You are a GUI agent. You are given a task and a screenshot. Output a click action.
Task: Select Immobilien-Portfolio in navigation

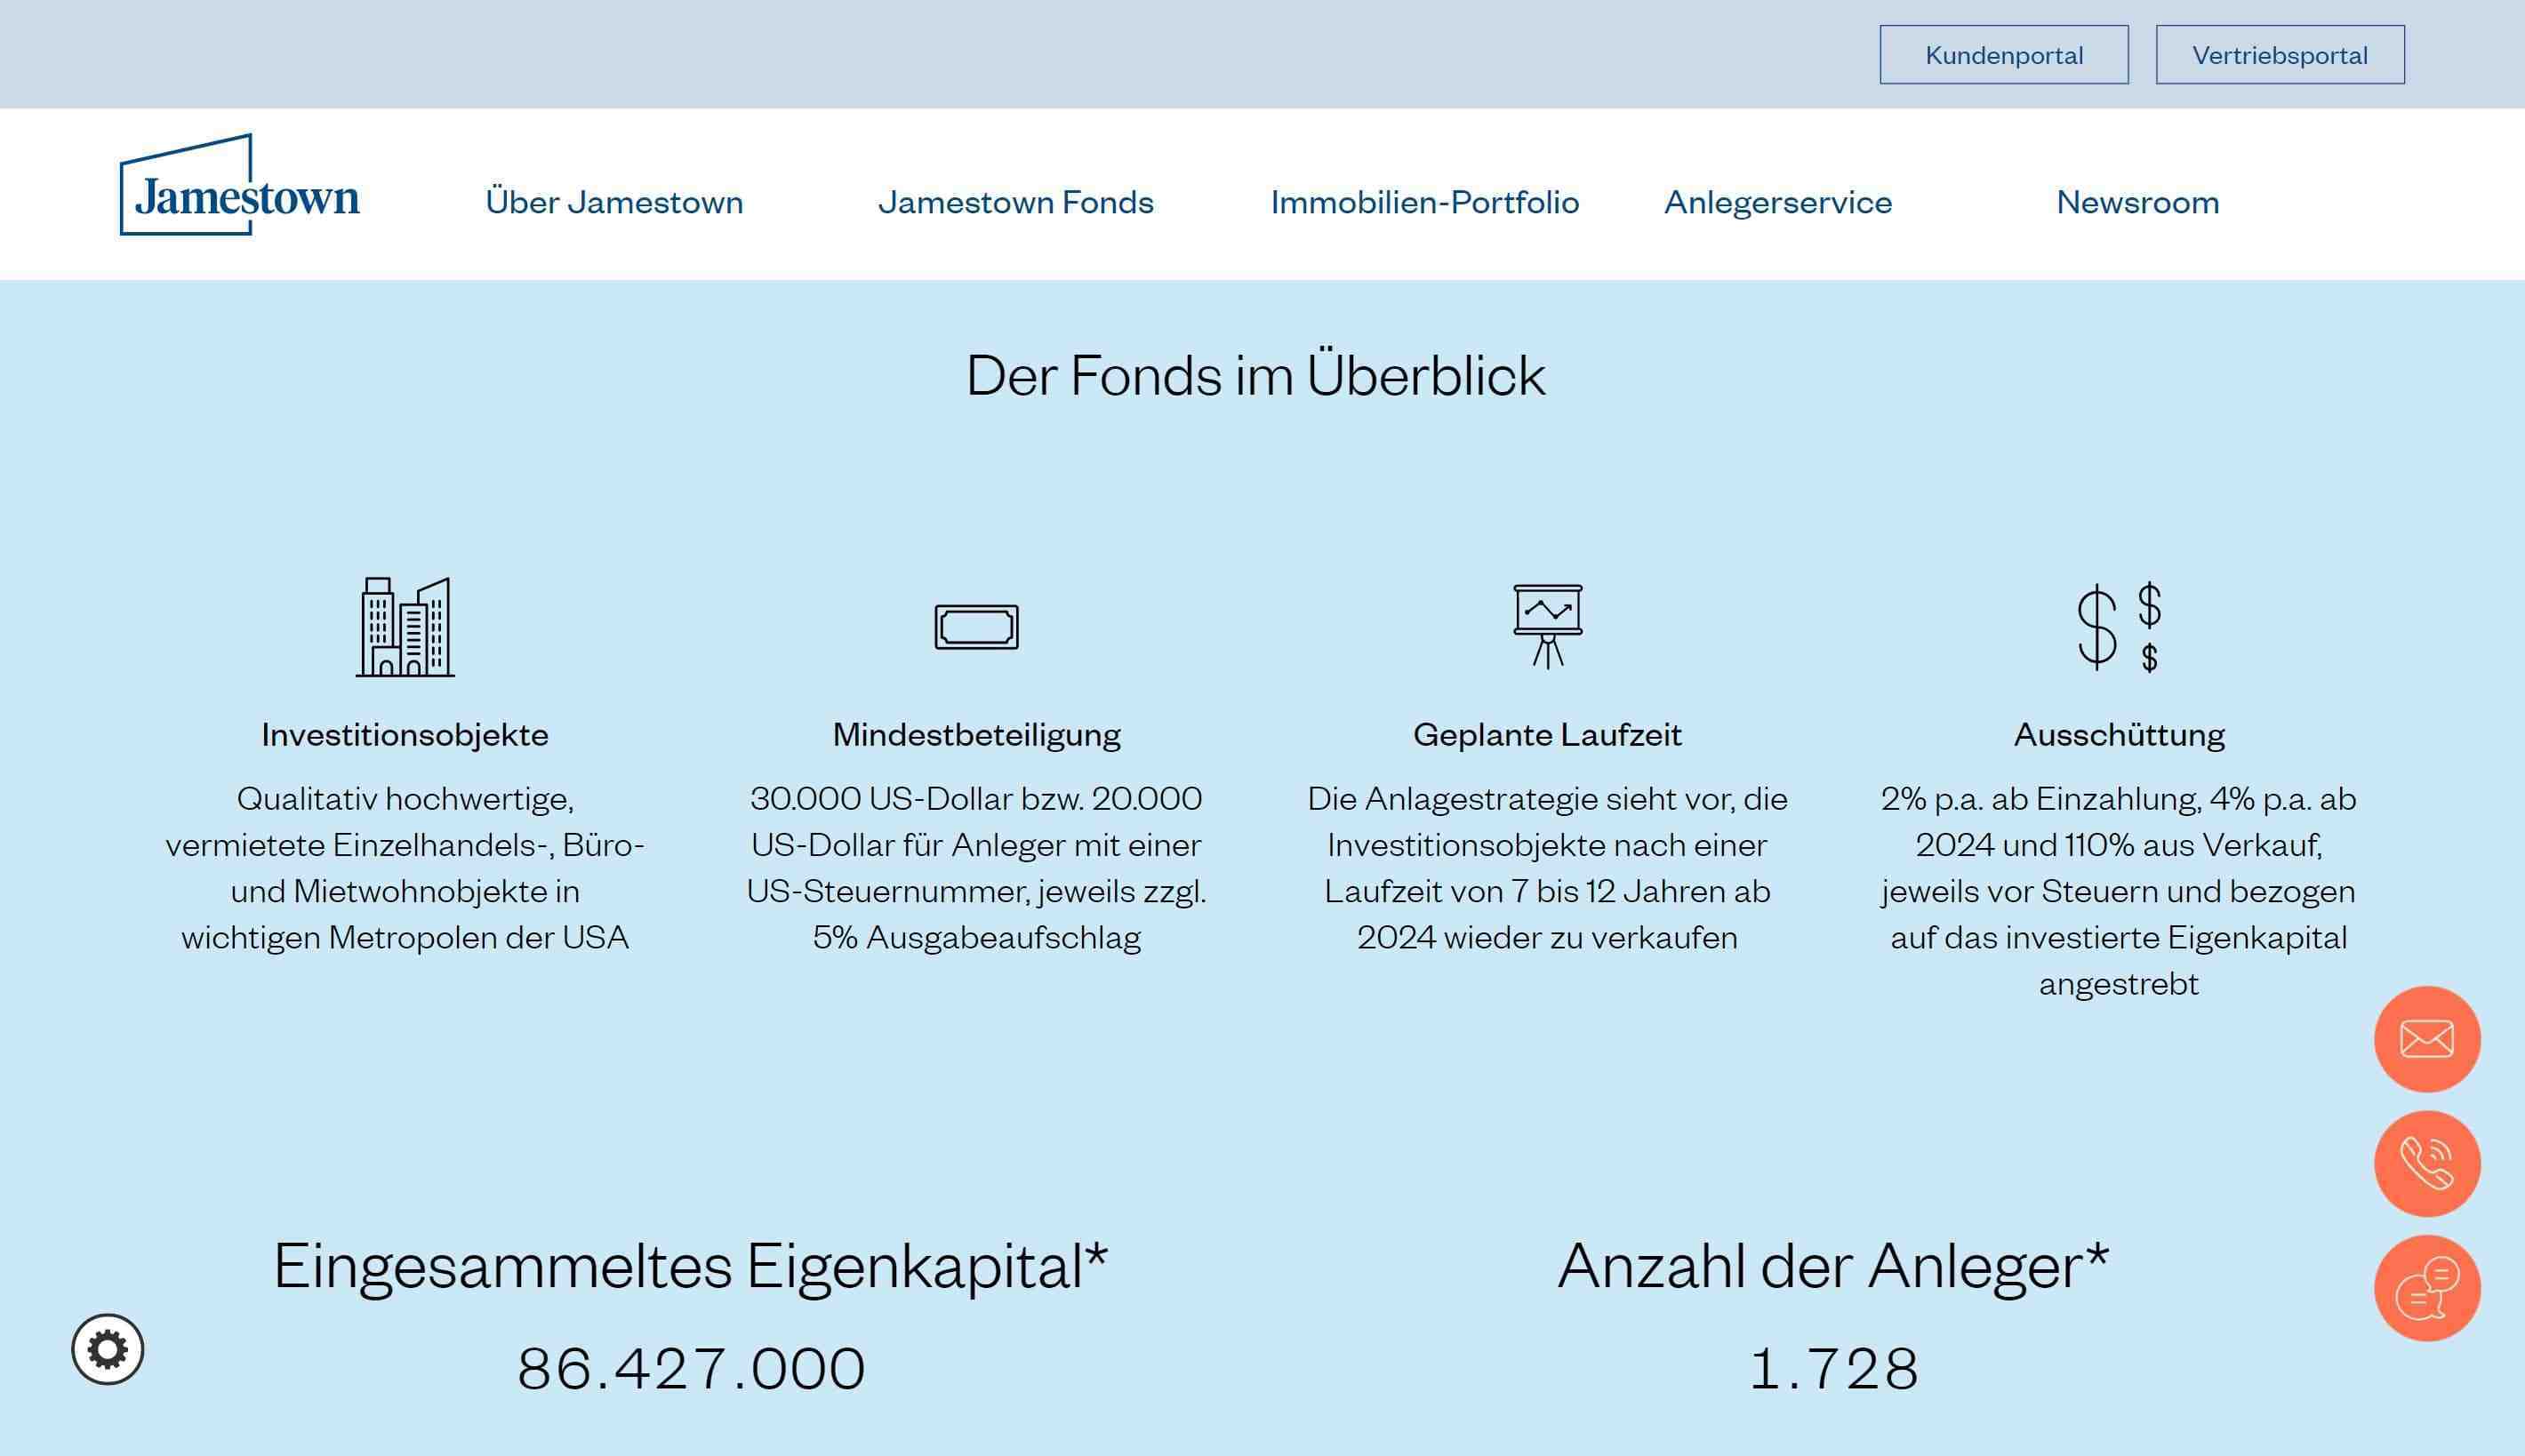[x=1424, y=202]
